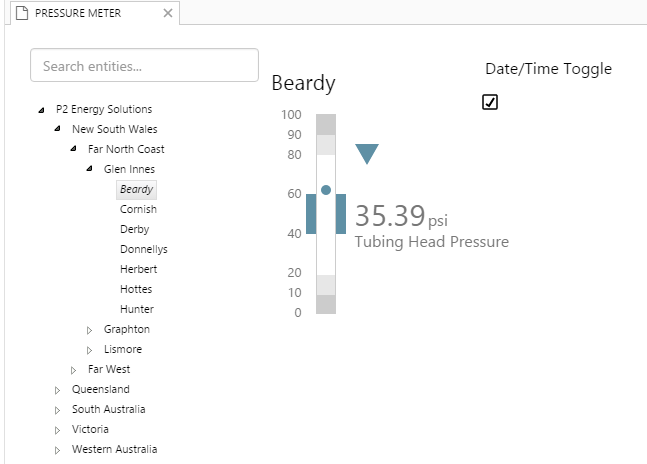The image size is (647, 464).
Task: Choose the Donnellys entity
Action: coord(143,249)
